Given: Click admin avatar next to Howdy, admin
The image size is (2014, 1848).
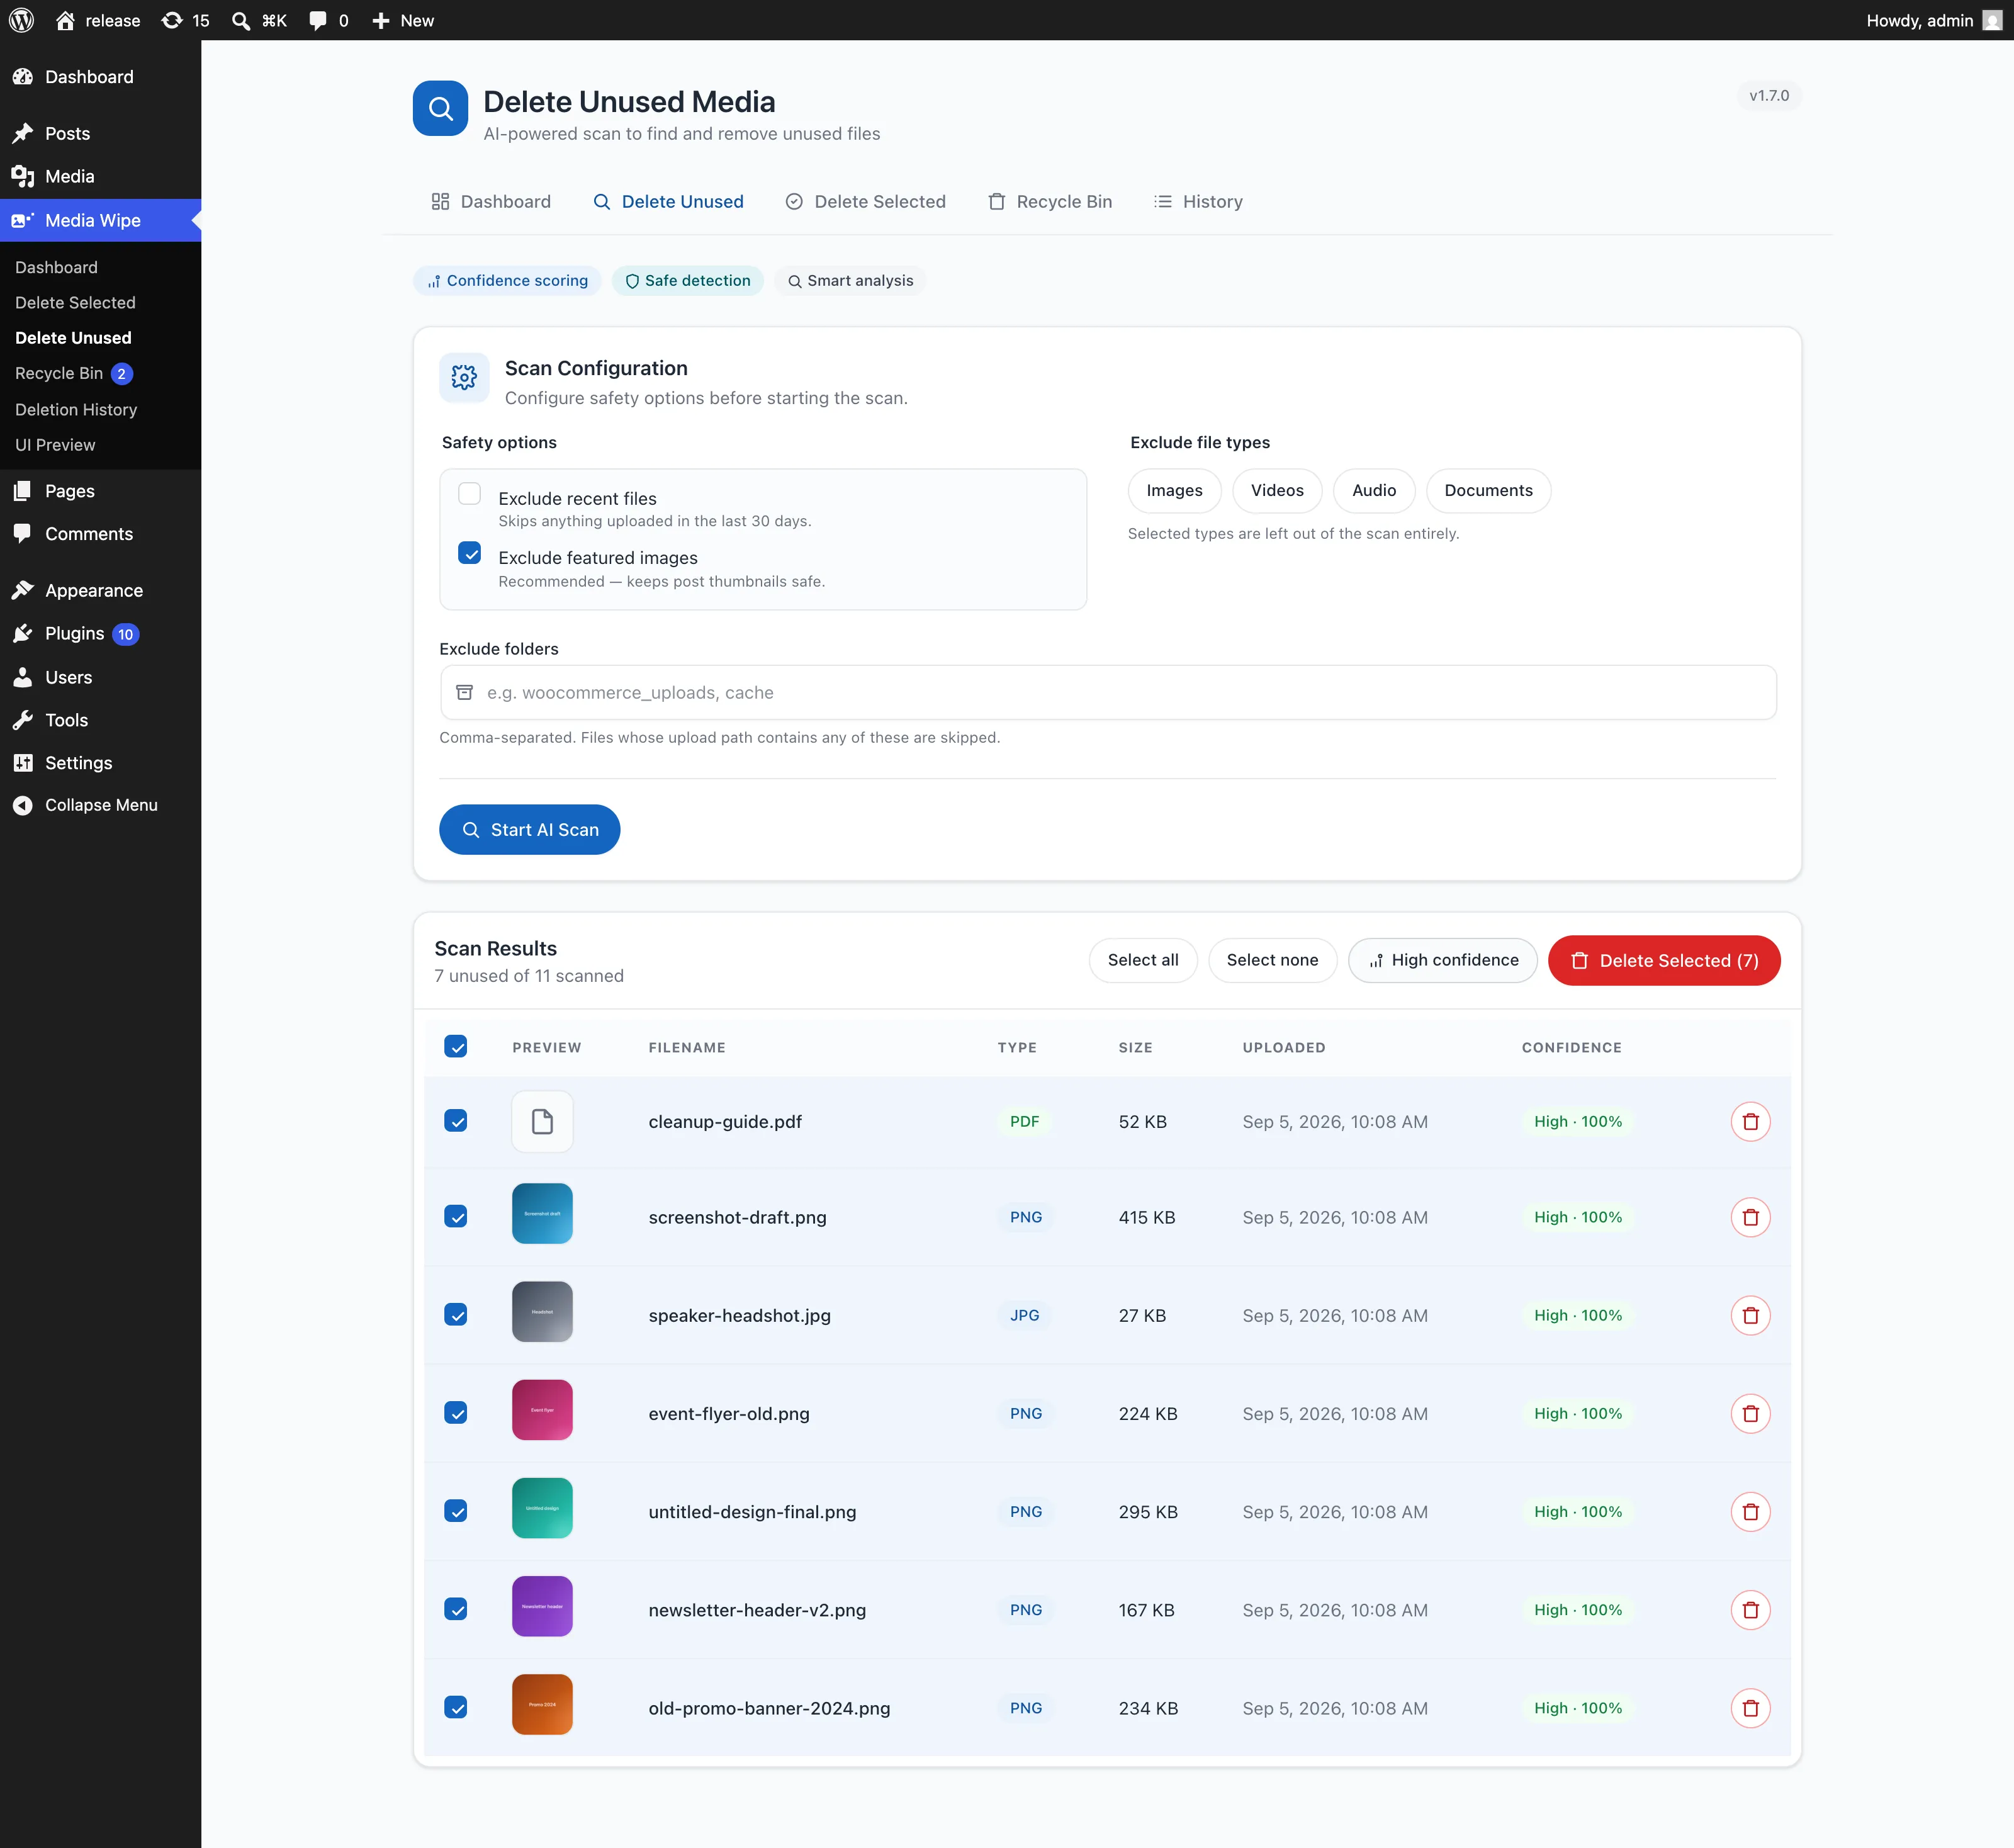Looking at the screenshot, I should coord(1992,20).
